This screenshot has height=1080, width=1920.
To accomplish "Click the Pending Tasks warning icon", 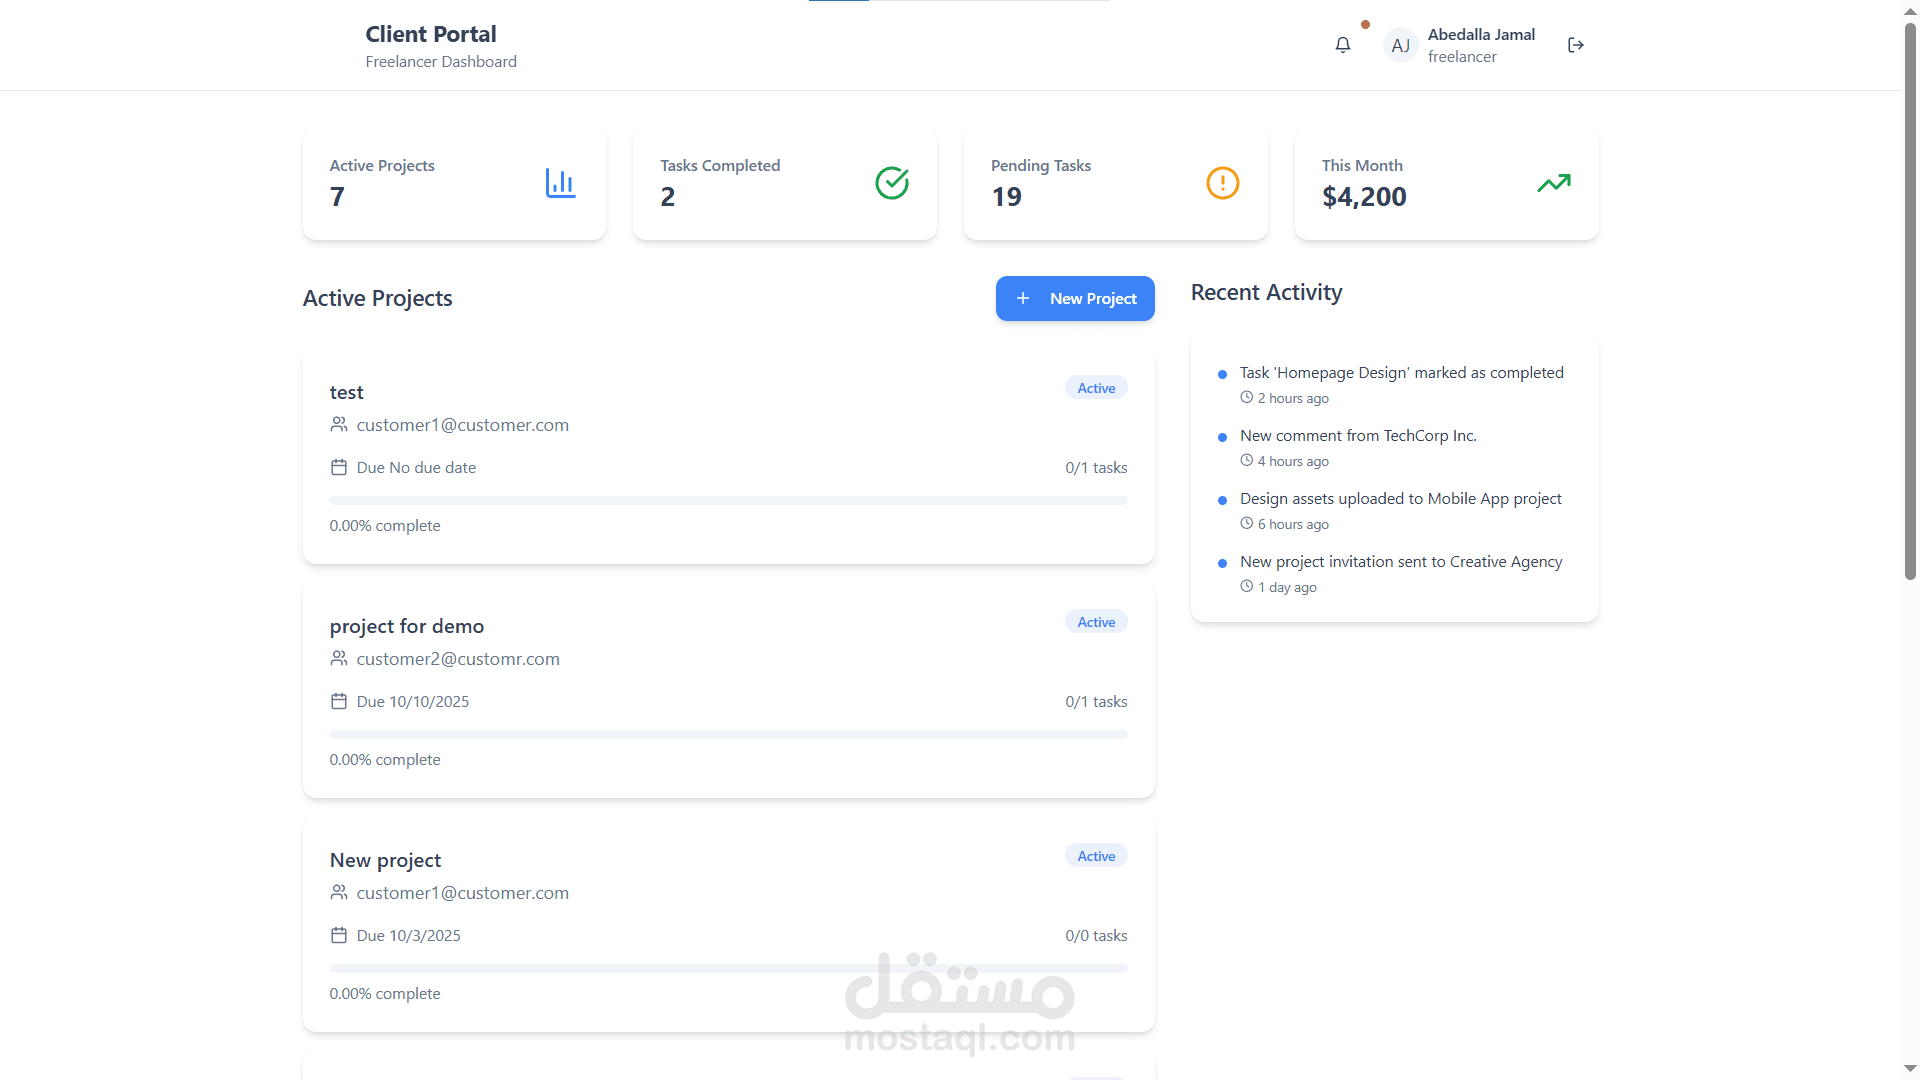I will pyautogui.click(x=1222, y=183).
